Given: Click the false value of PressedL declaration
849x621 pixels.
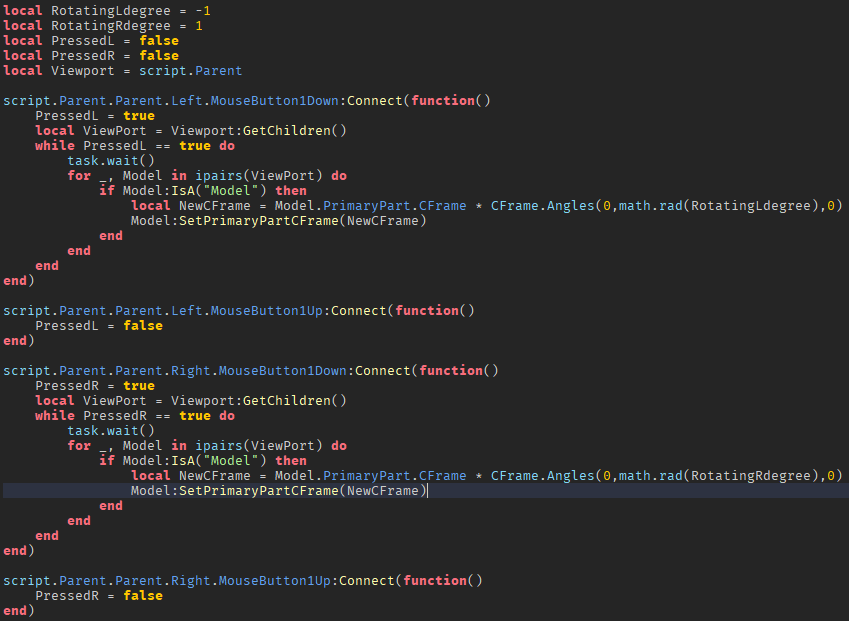Looking at the screenshot, I should [x=159, y=41].
